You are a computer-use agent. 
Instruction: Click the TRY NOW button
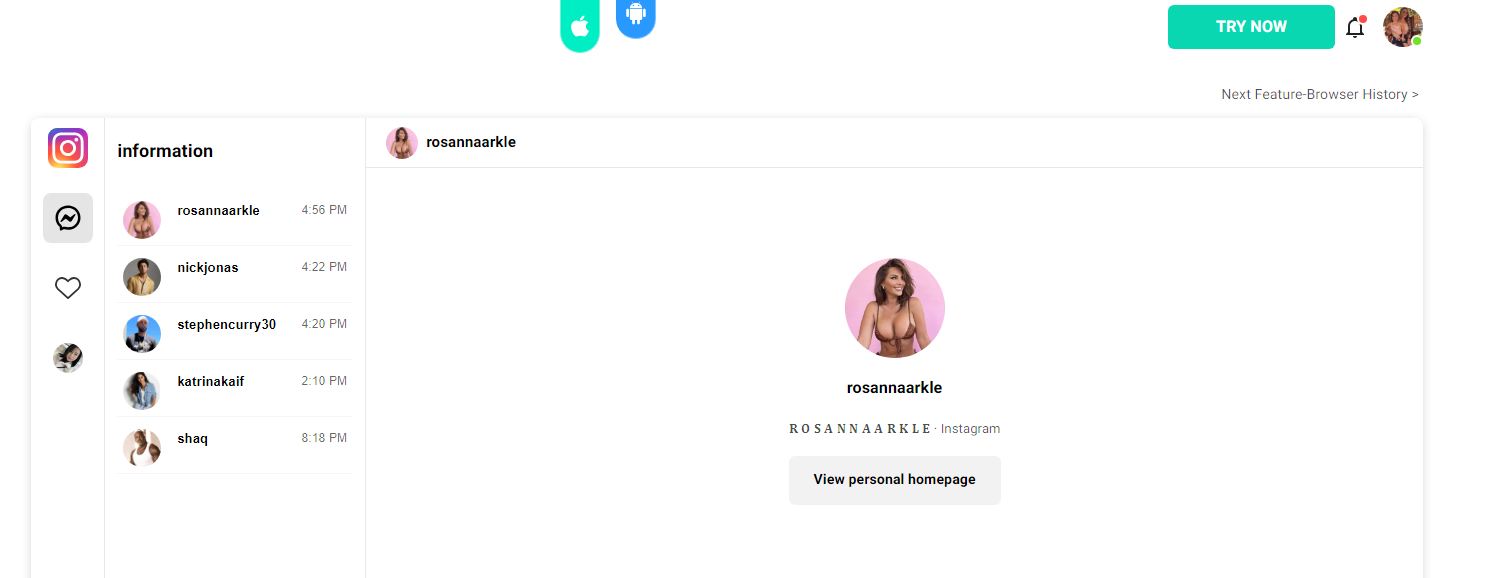pos(1251,27)
